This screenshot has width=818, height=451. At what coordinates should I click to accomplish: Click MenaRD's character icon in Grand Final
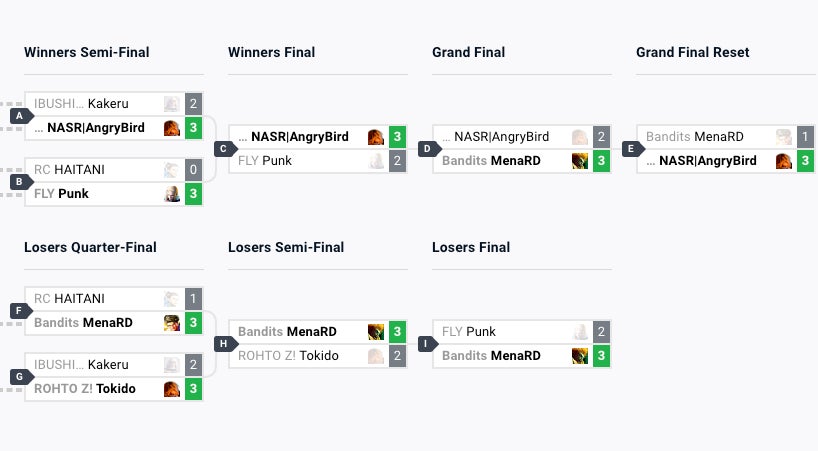(x=580, y=161)
